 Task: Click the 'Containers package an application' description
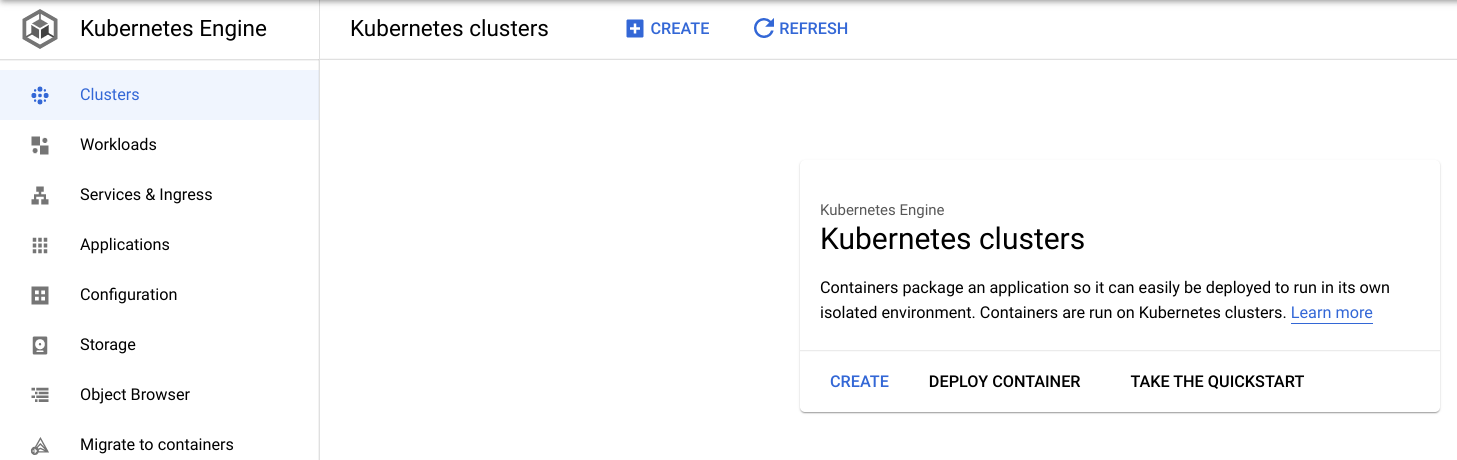click(1105, 300)
